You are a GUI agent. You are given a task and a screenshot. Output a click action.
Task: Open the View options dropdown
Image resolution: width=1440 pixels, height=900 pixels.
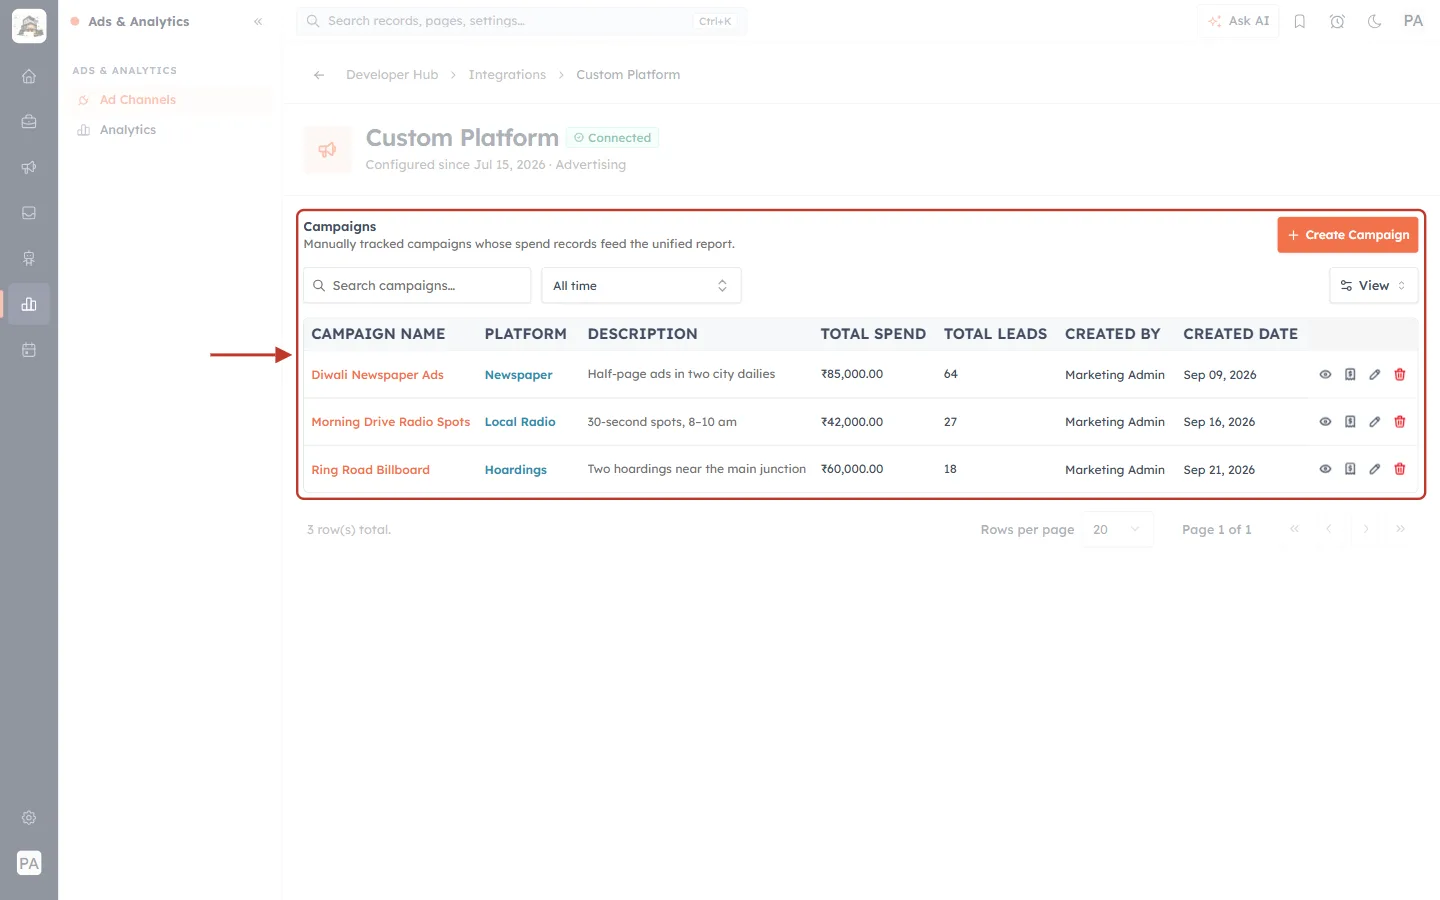(x=1373, y=286)
